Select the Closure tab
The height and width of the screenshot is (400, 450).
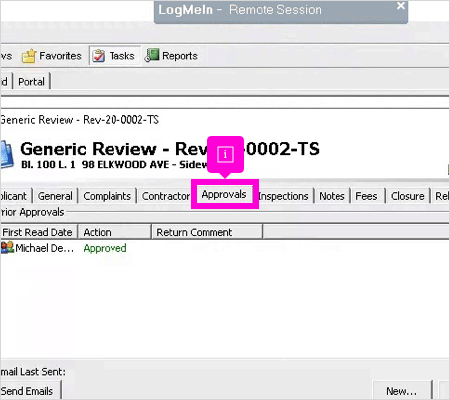[x=408, y=196]
